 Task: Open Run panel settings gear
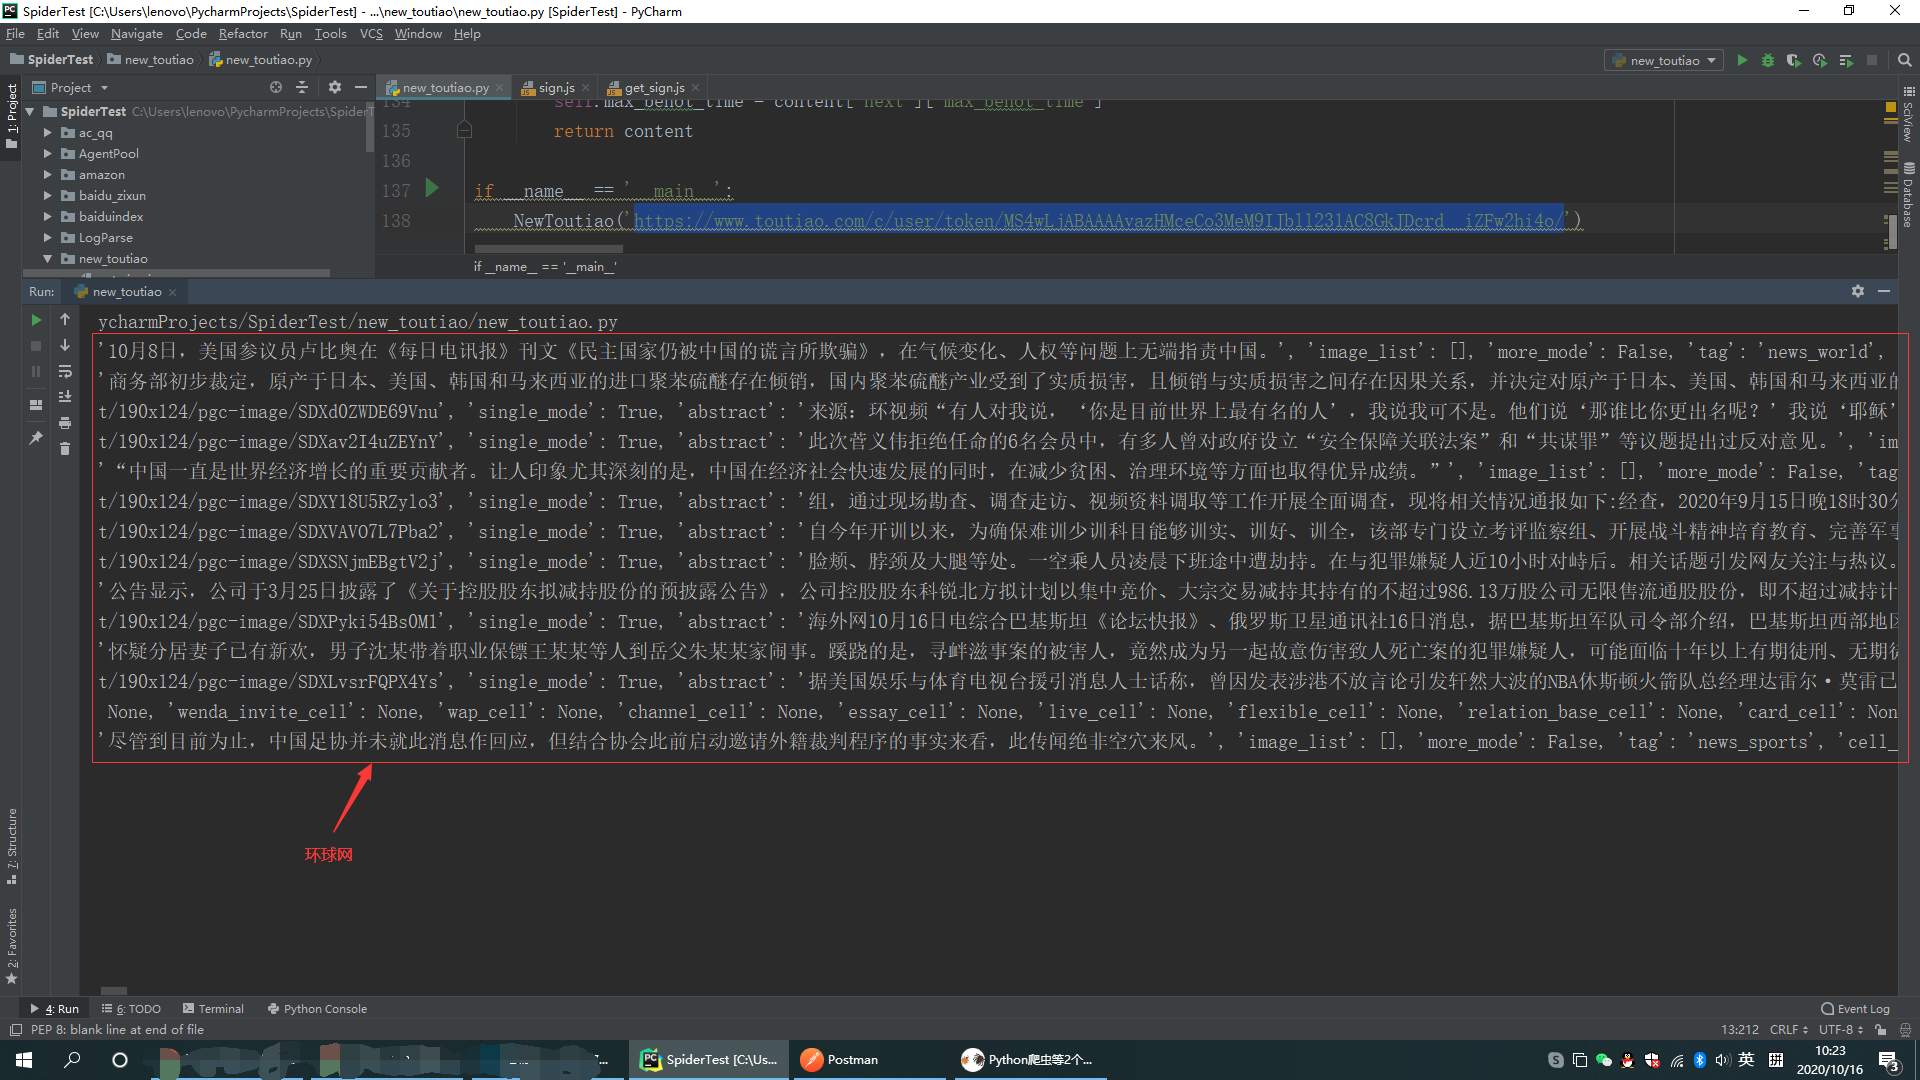pos(1858,291)
